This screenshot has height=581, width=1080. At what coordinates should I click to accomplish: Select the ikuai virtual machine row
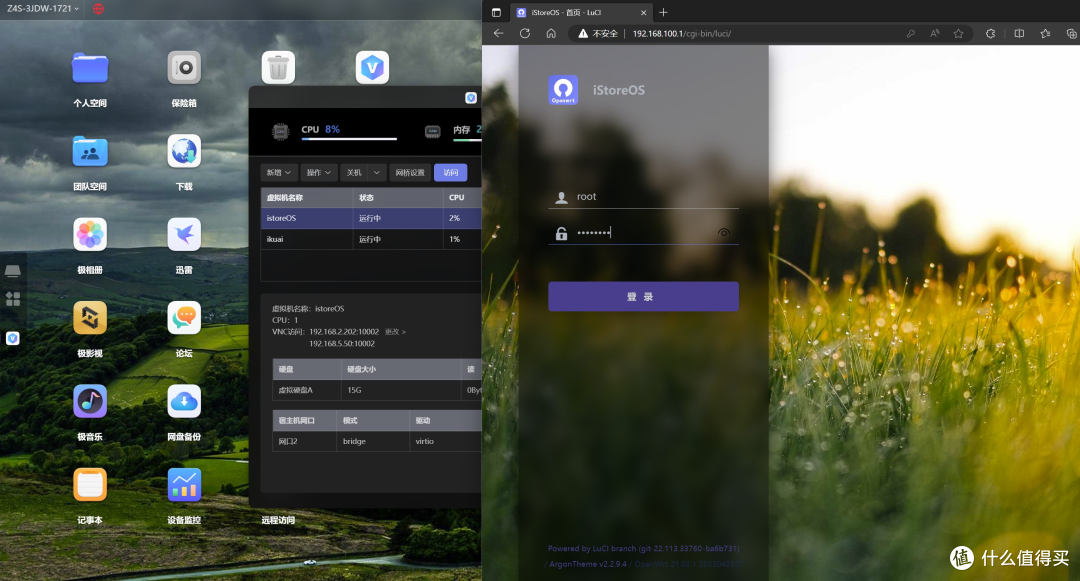click(x=371, y=239)
